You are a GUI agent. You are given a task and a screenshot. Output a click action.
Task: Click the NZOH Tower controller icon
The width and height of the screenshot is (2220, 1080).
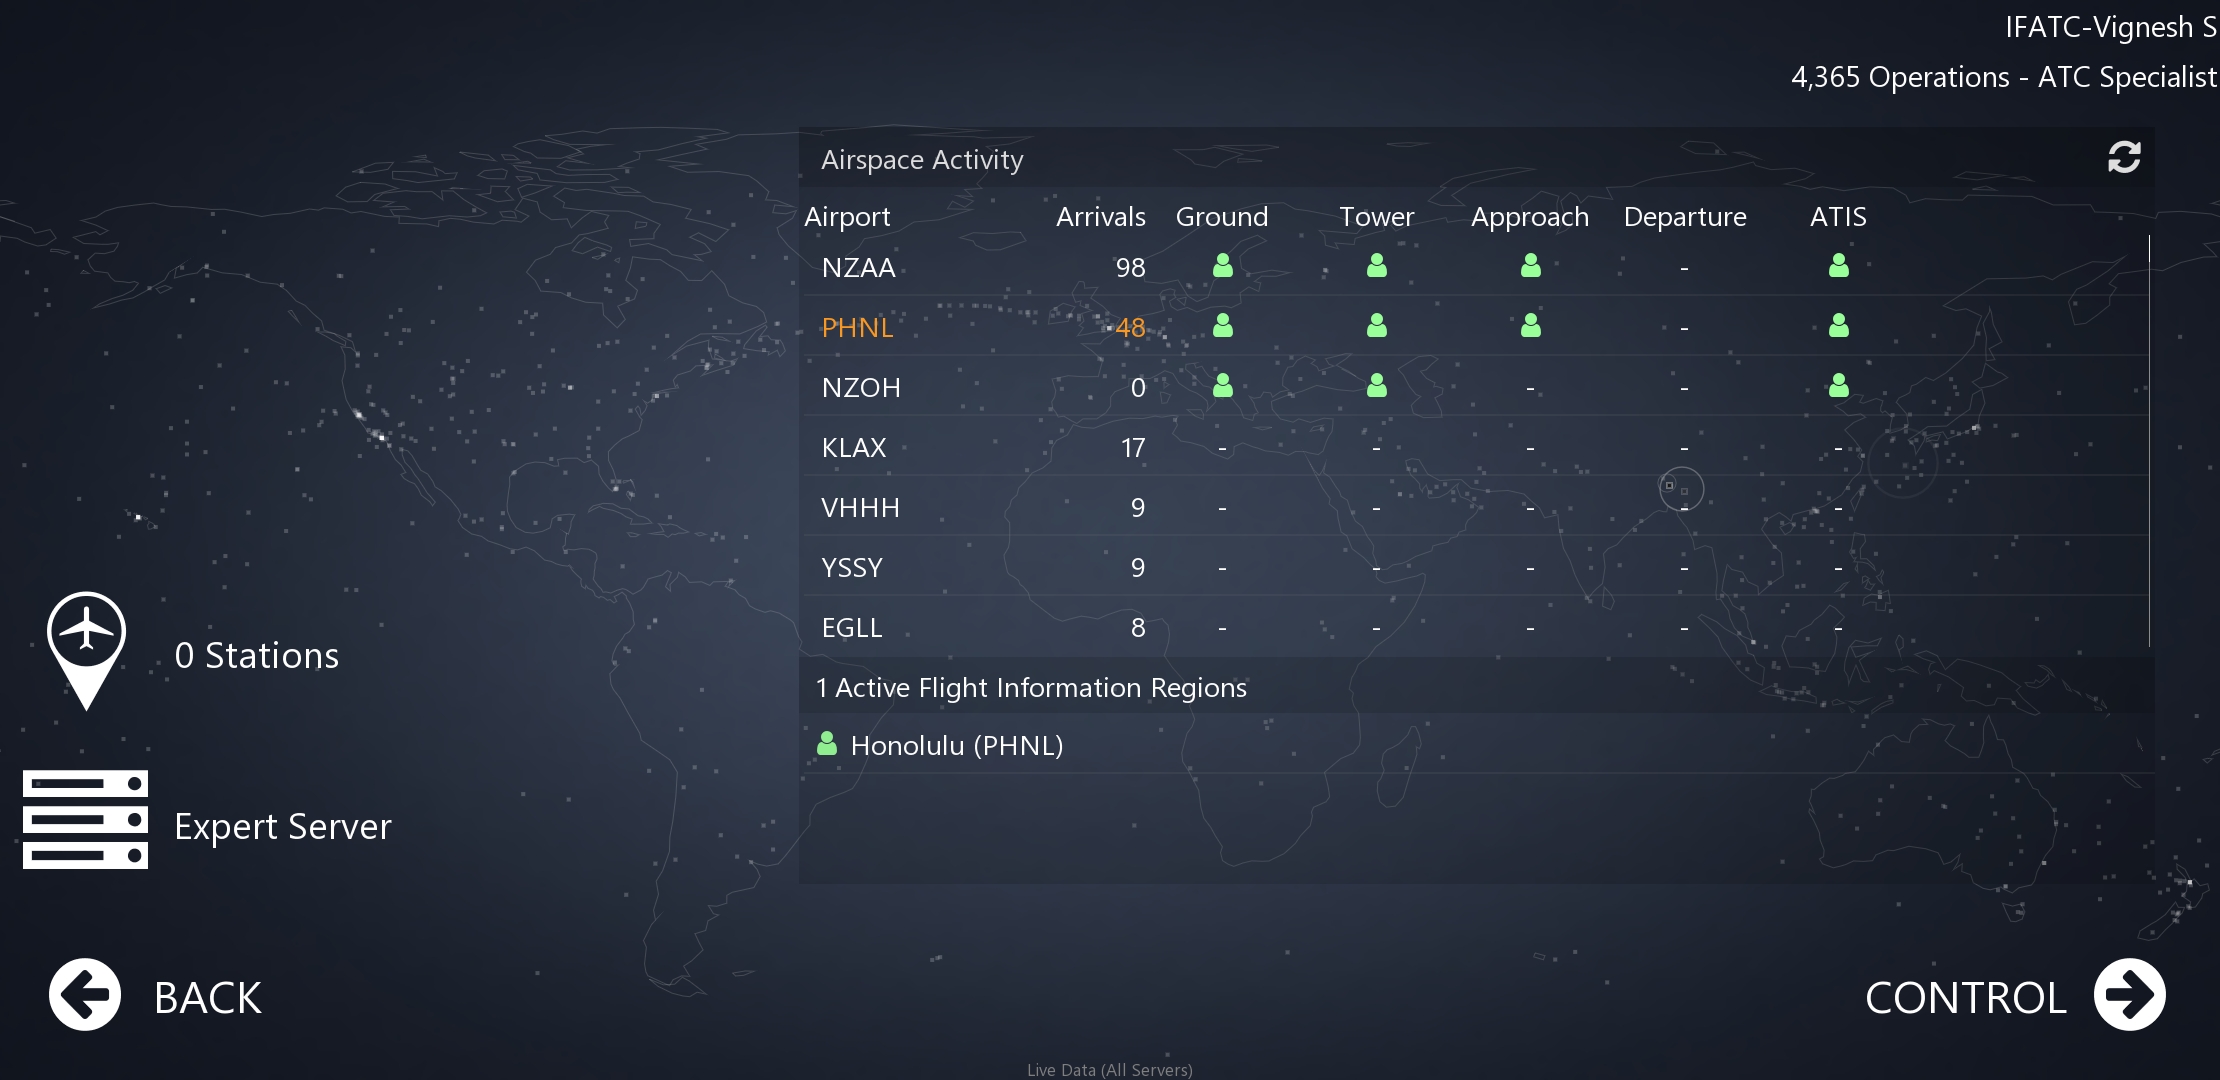[1377, 386]
